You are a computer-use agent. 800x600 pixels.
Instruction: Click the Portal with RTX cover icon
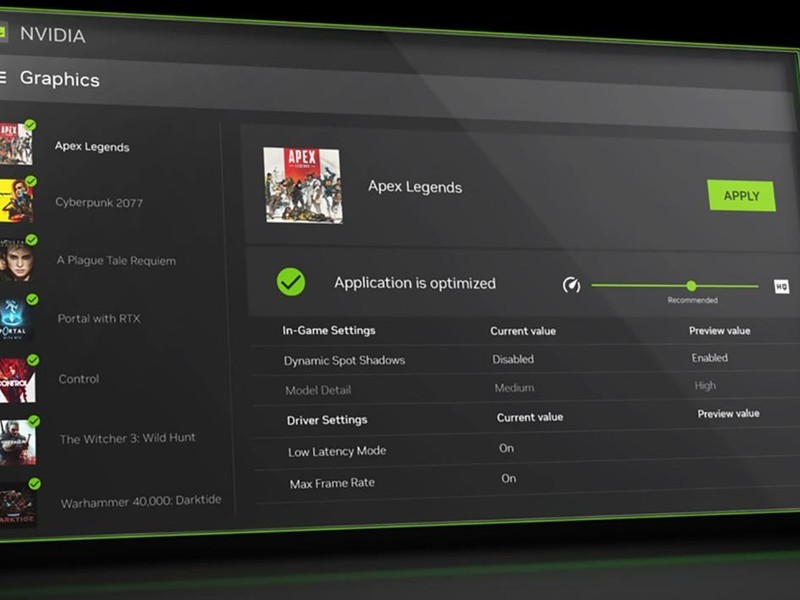tap(17, 319)
